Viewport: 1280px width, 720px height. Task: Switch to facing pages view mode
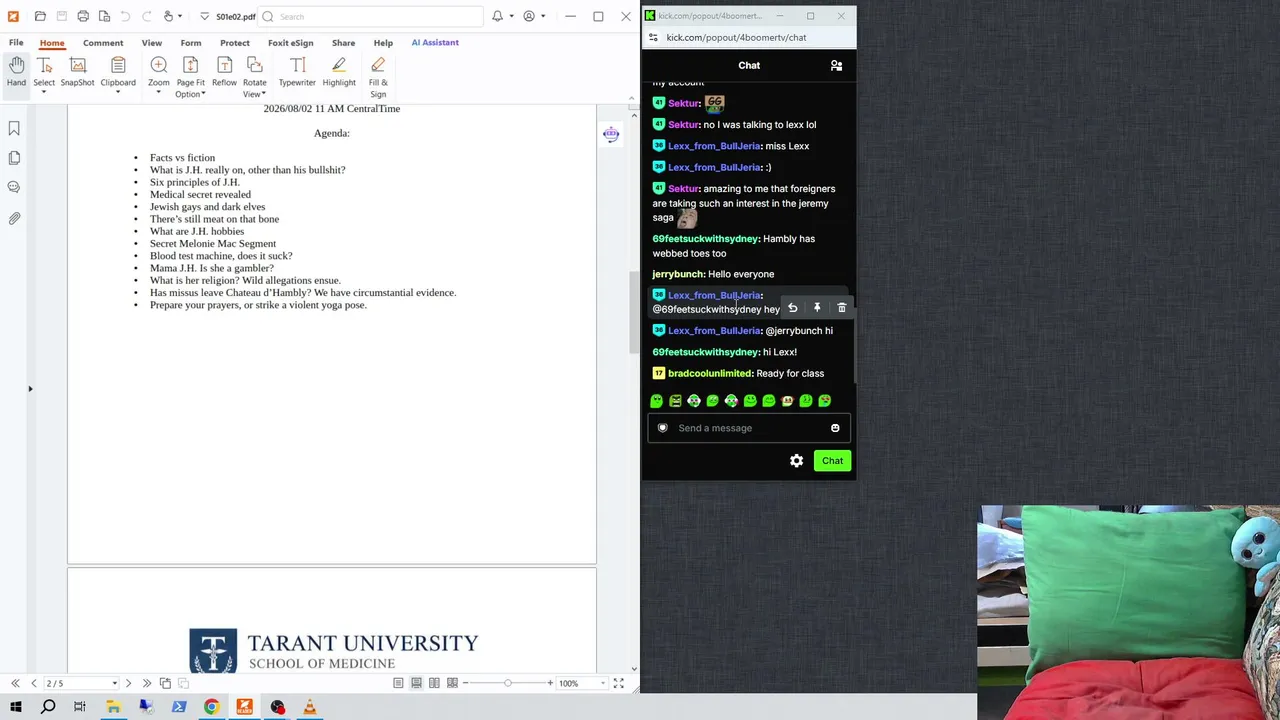[434, 683]
